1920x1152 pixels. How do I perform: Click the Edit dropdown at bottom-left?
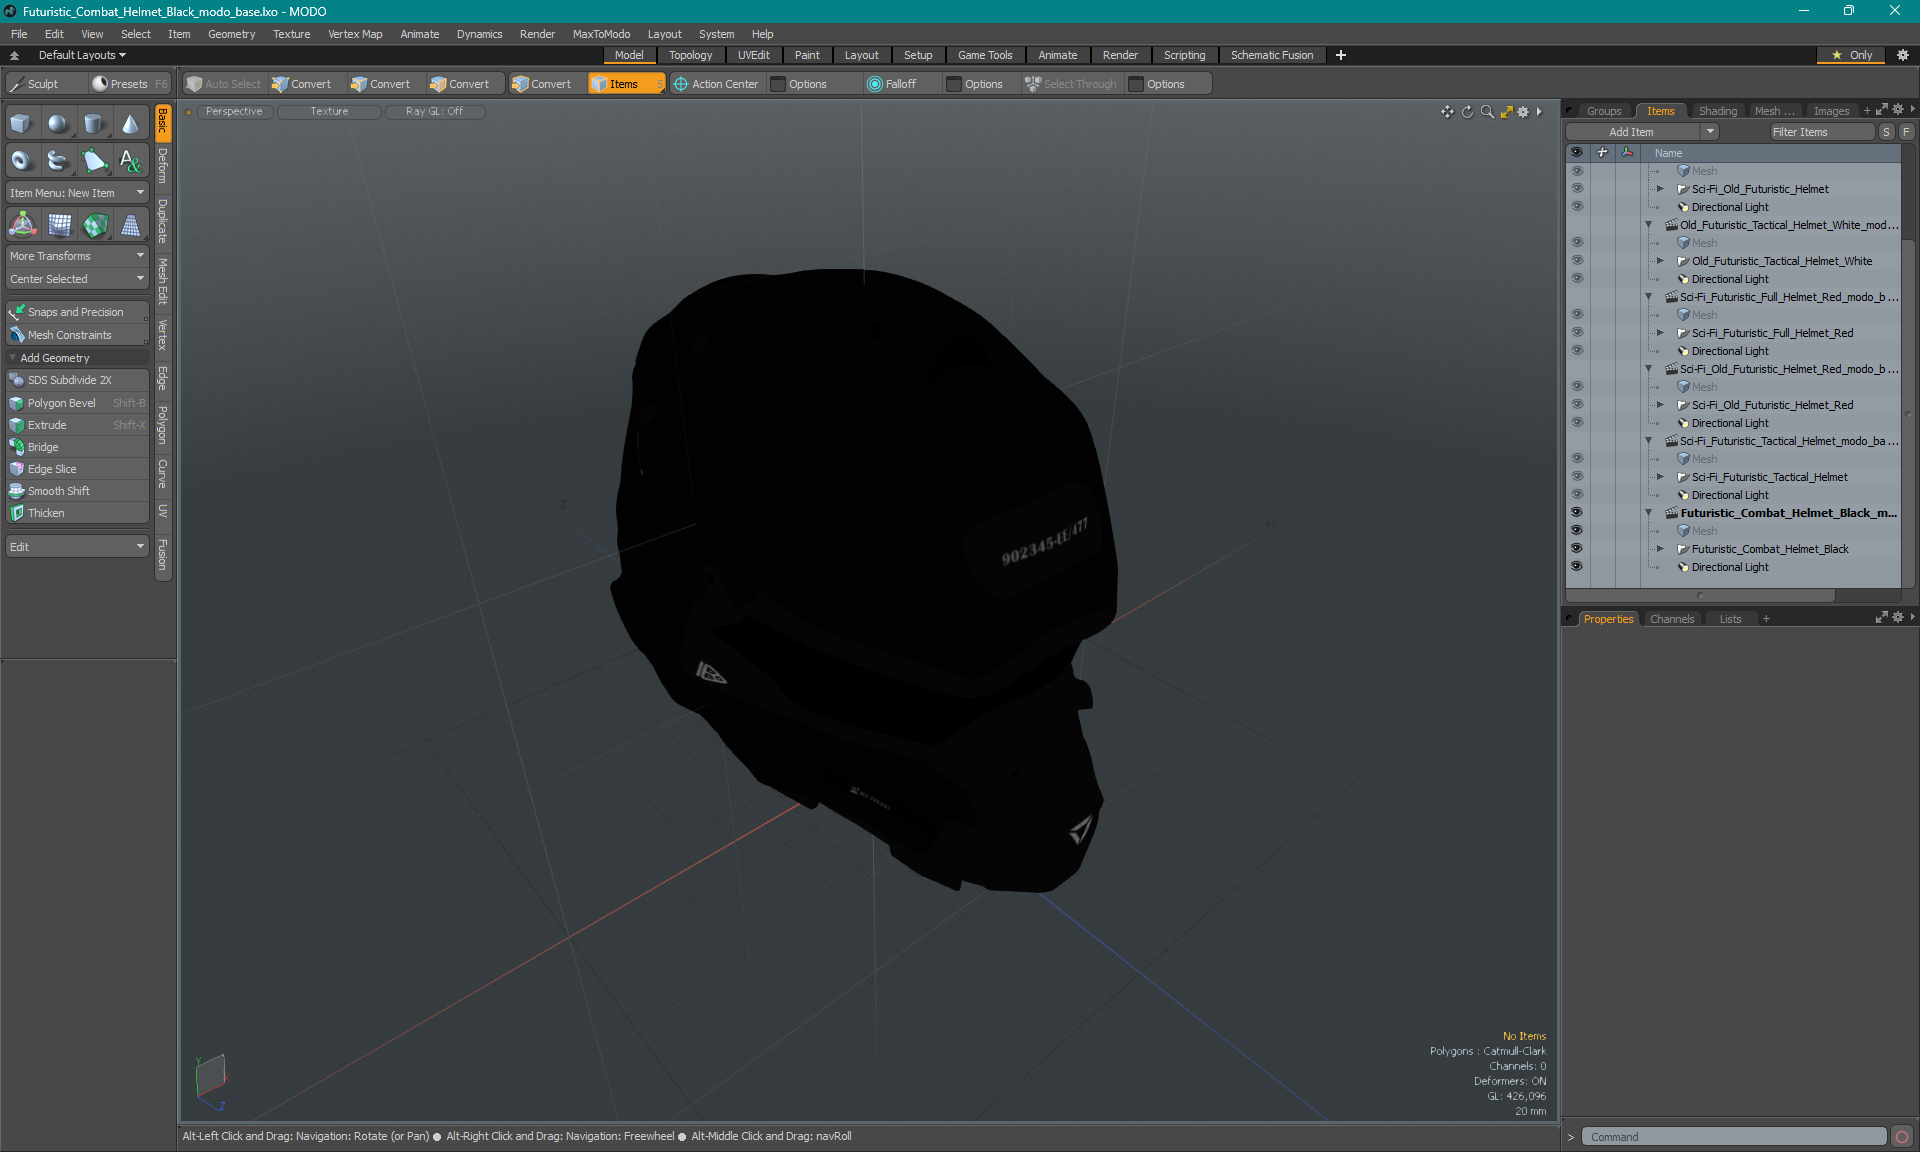pyautogui.click(x=75, y=546)
